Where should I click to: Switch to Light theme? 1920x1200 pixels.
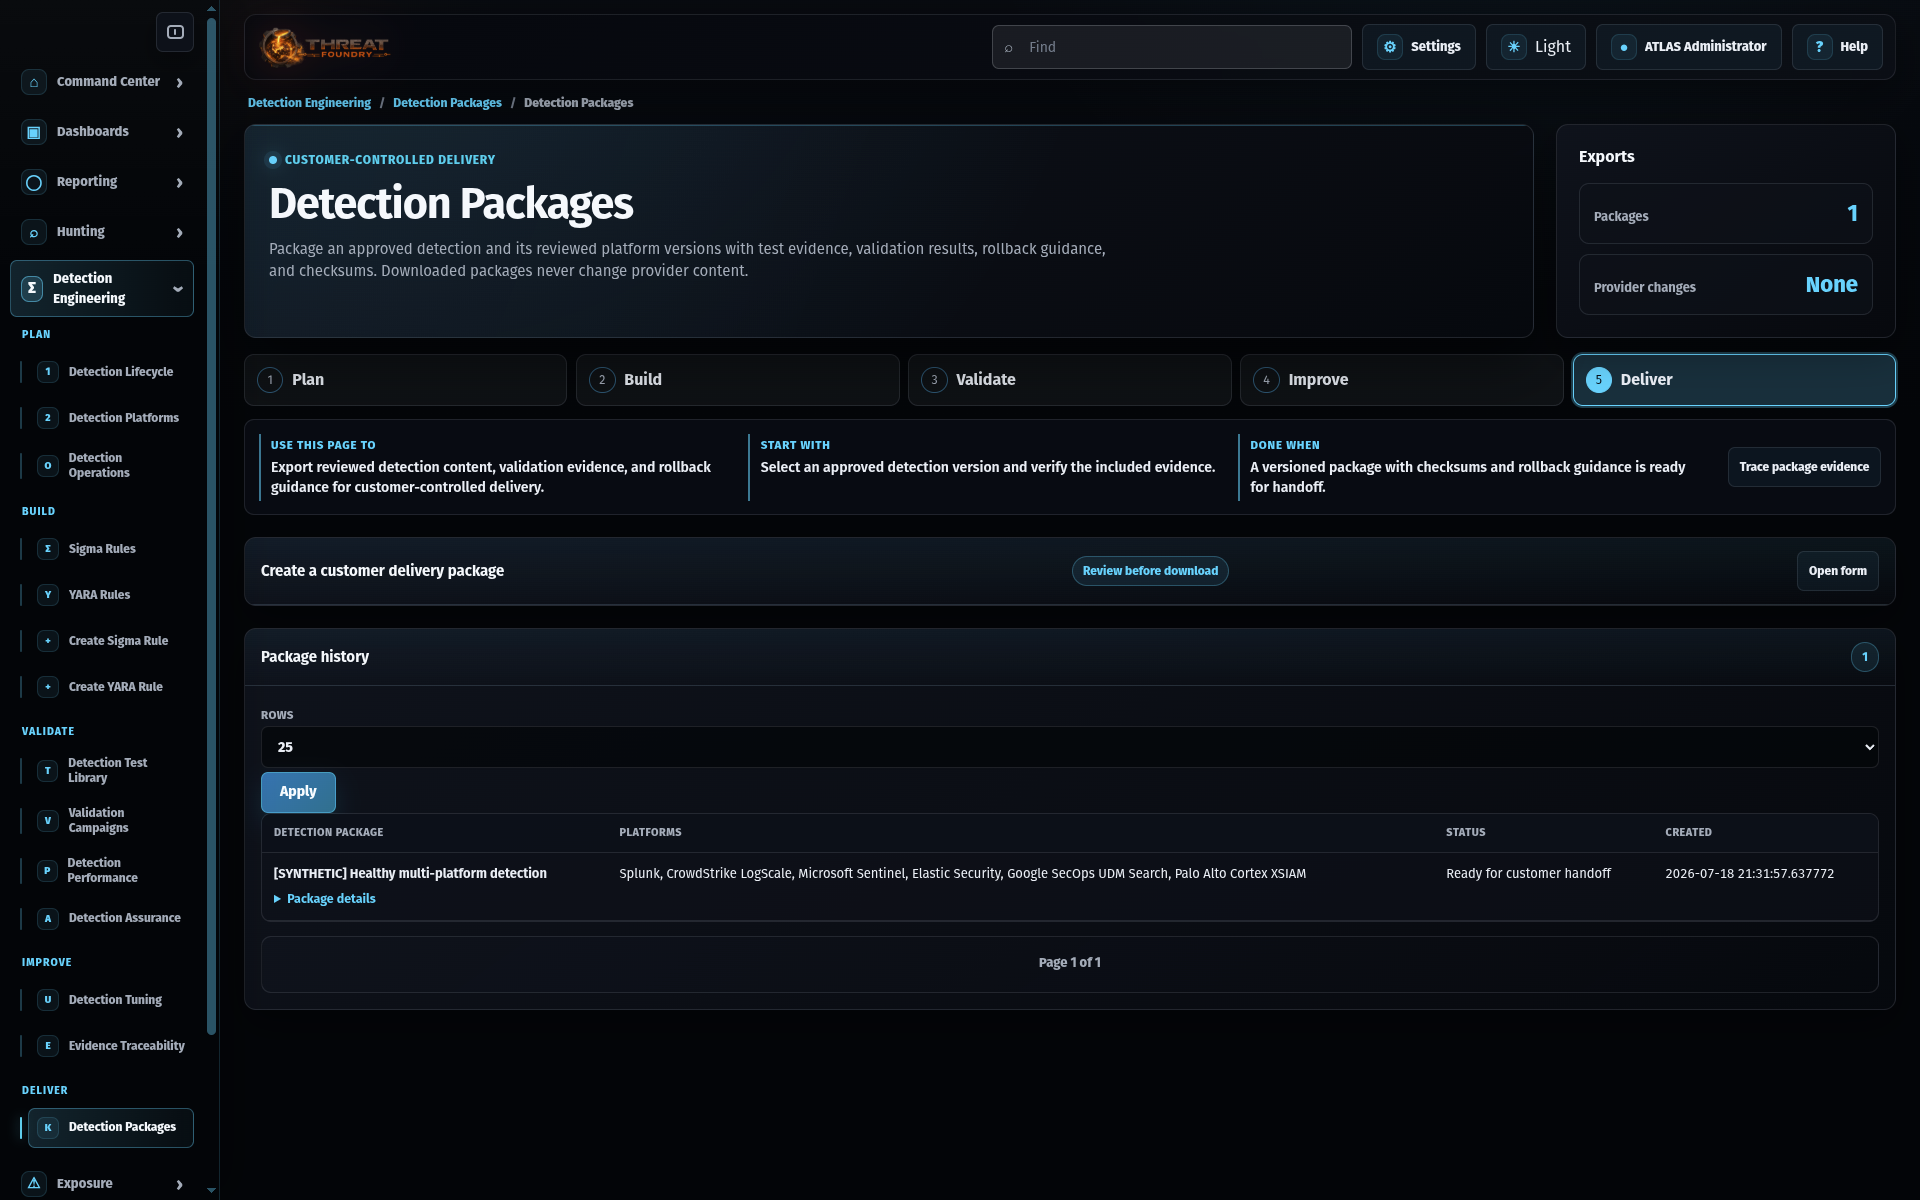[x=1535, y=47]
